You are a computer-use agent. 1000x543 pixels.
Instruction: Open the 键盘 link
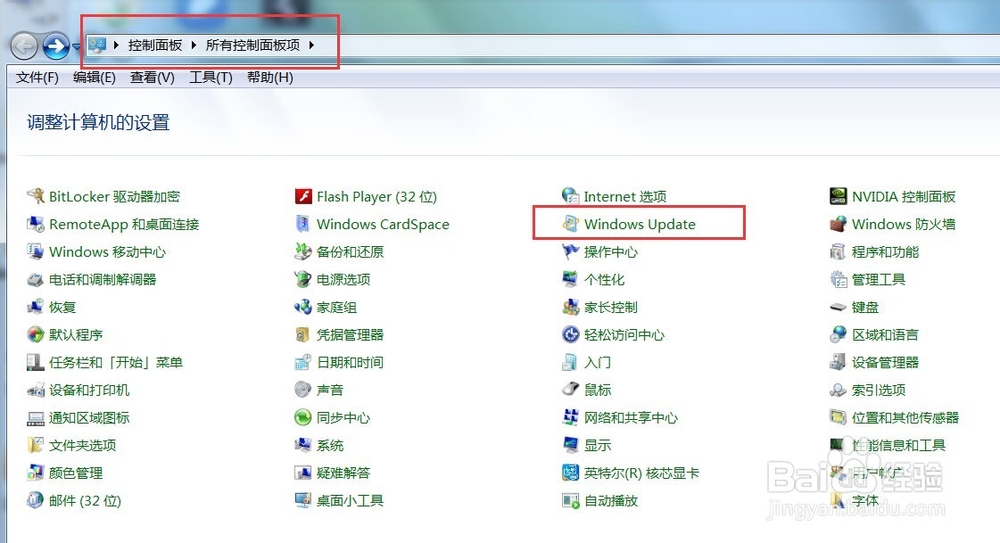865,308
